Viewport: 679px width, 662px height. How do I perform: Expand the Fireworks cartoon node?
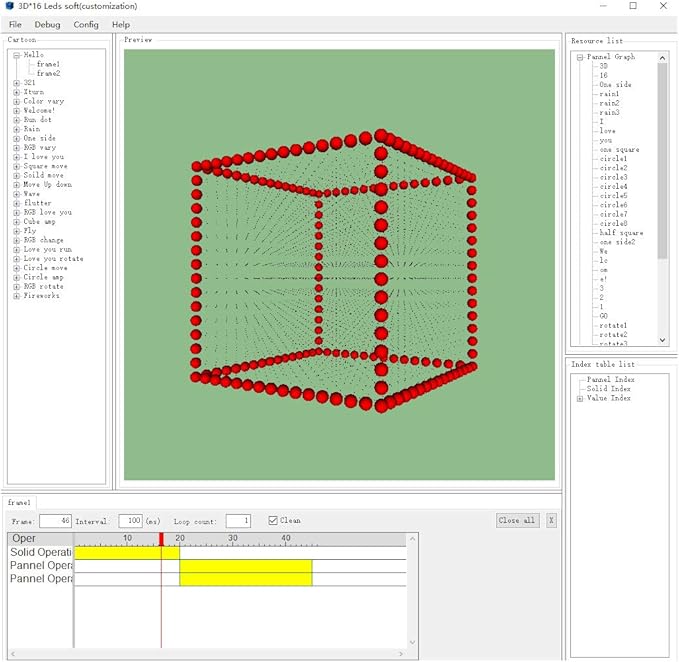16,296
